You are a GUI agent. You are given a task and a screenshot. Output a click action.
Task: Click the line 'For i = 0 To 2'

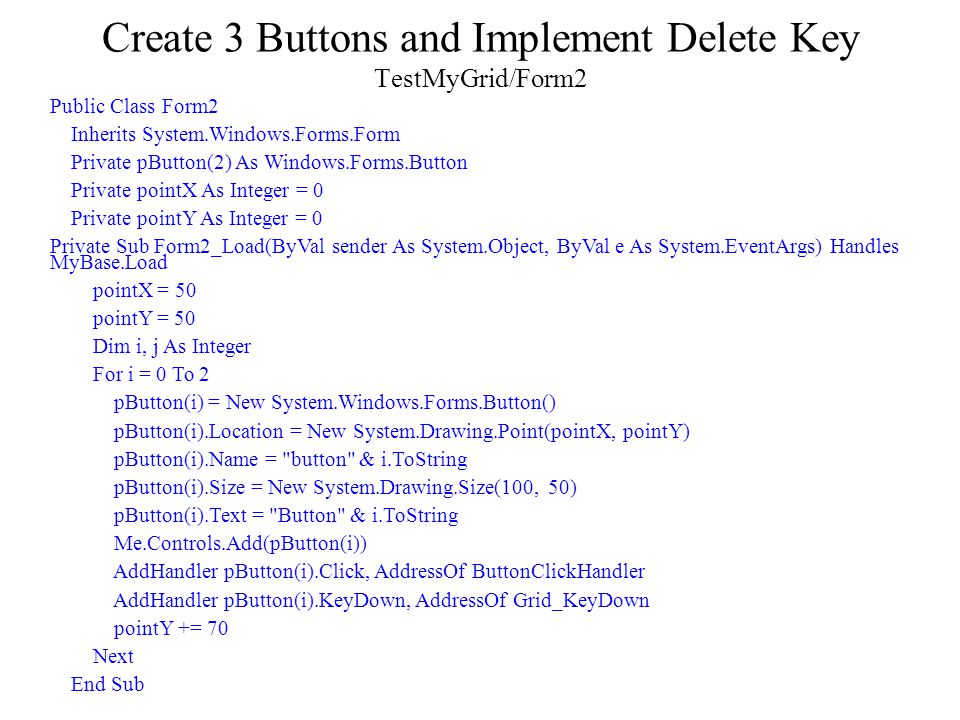pos(150,374)
